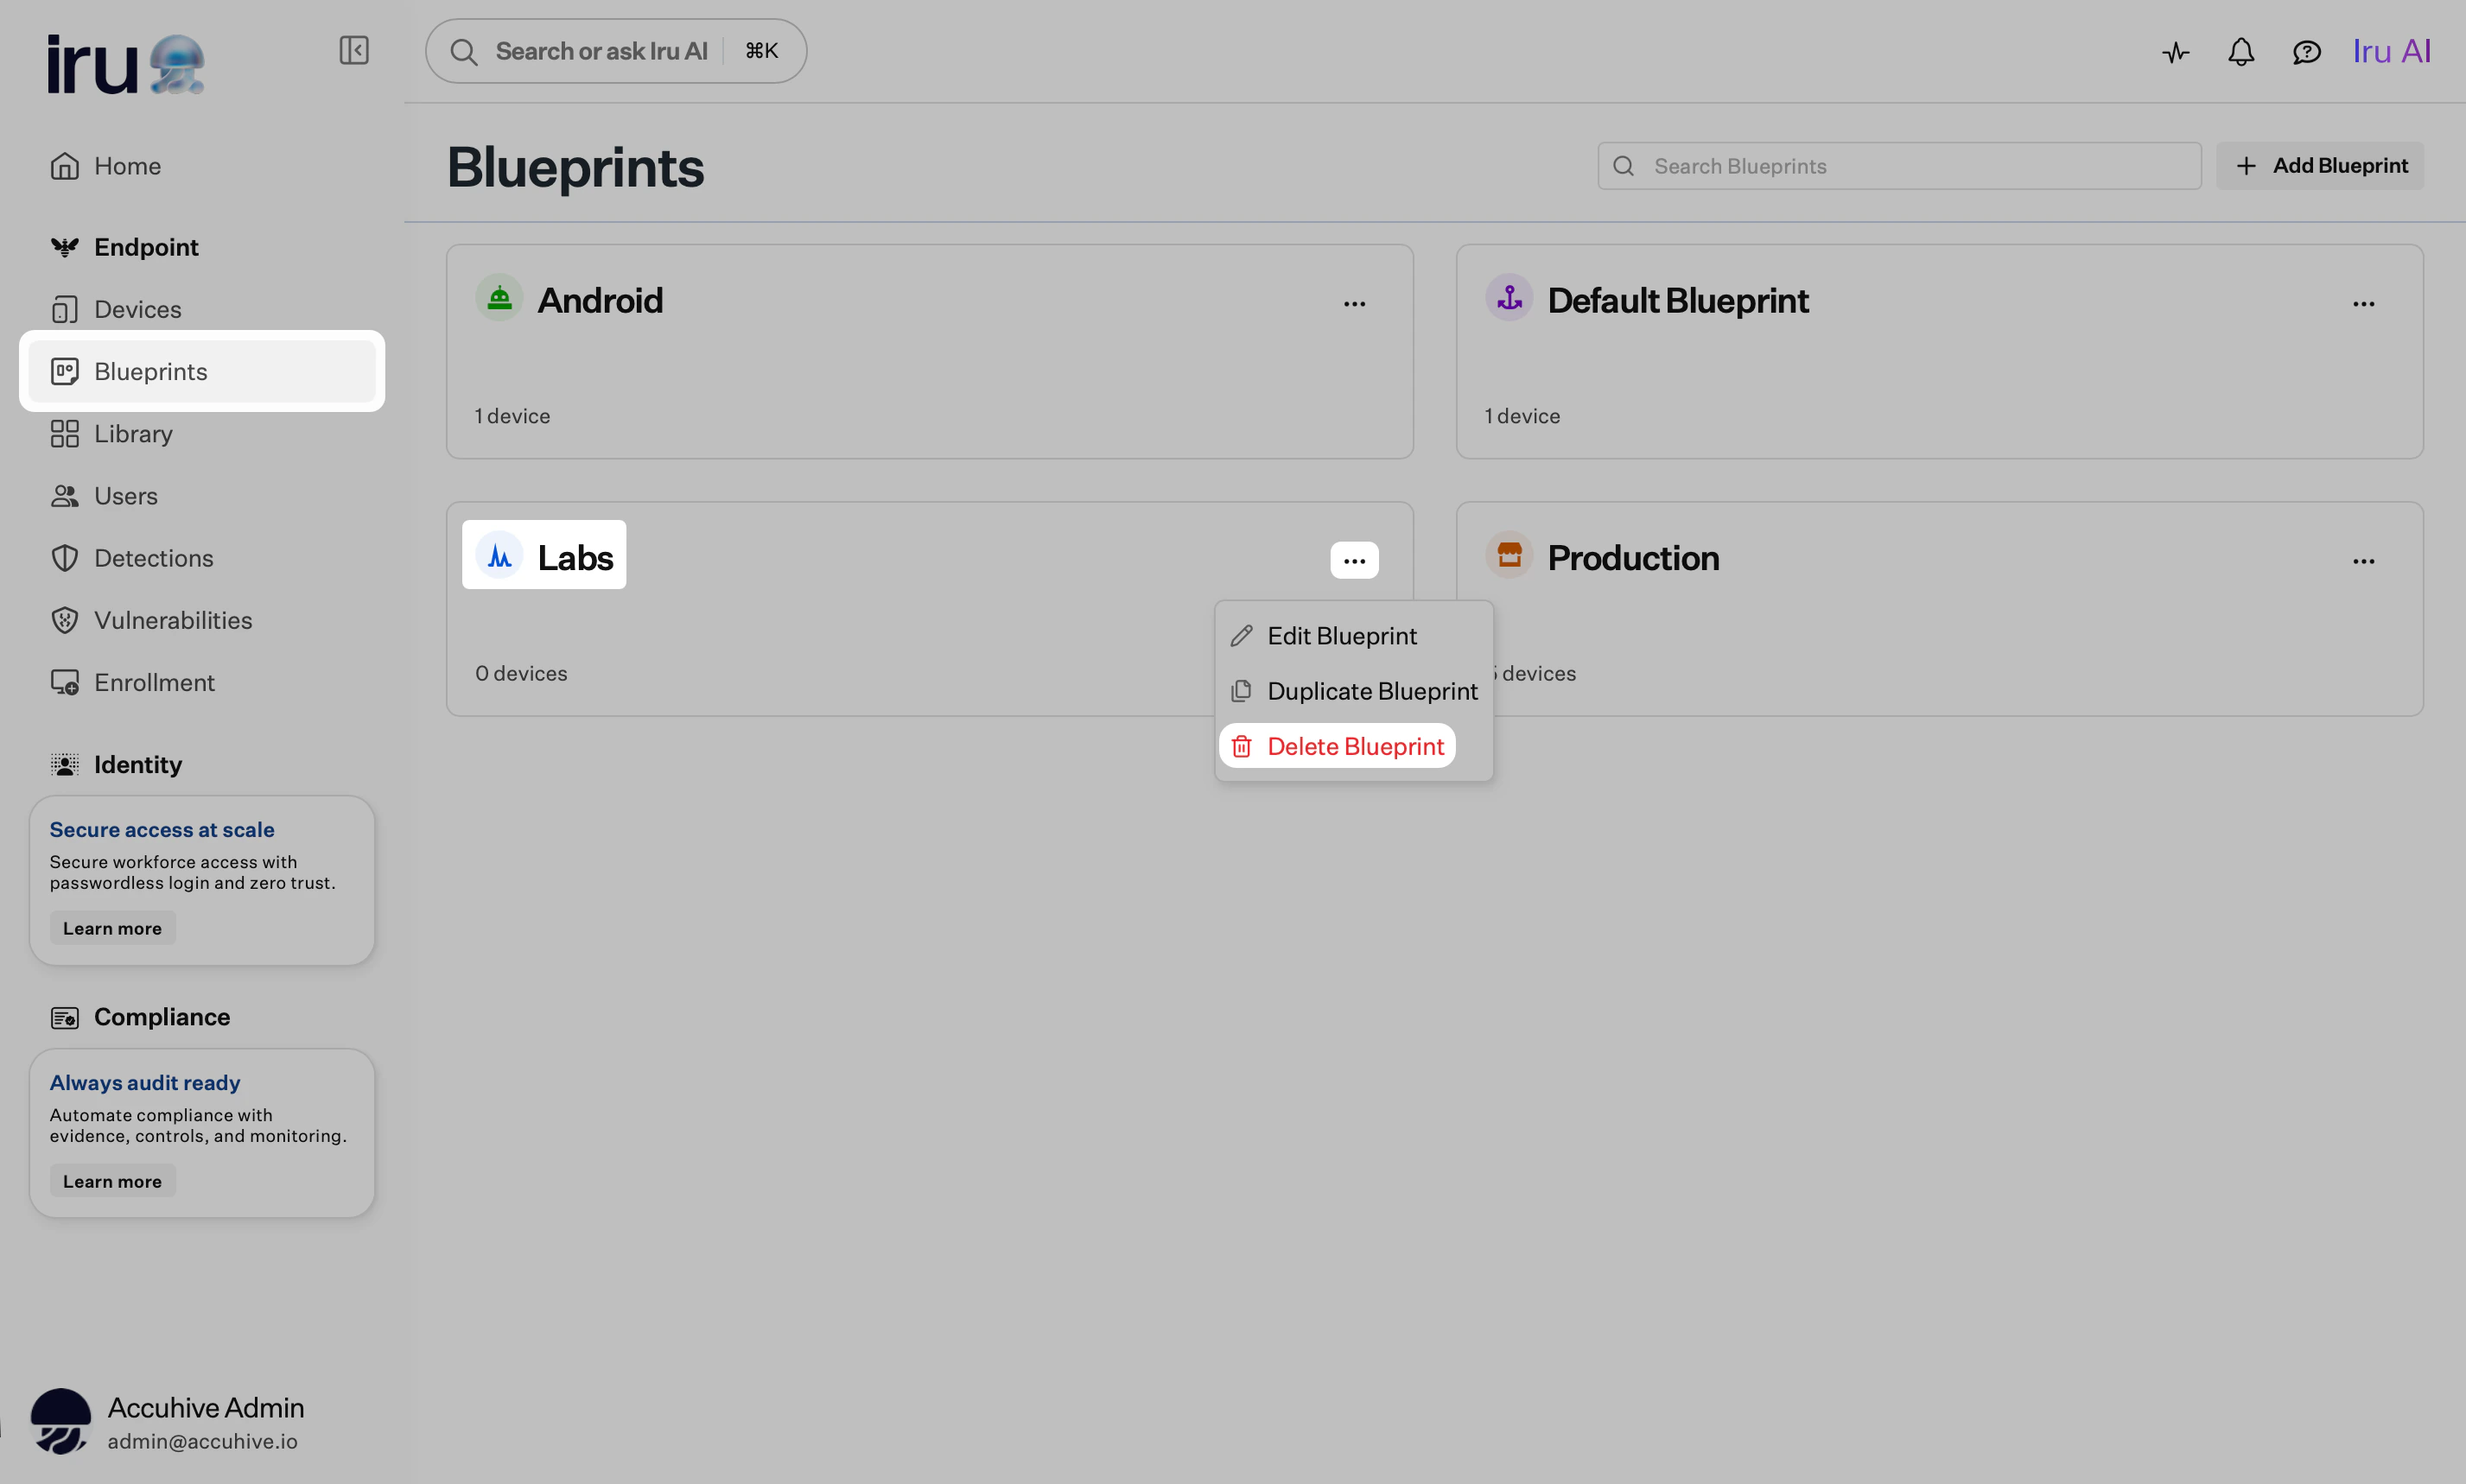Select Delete Blueprint option
Screen dimensions: 2466x1484
(1354, 746)
